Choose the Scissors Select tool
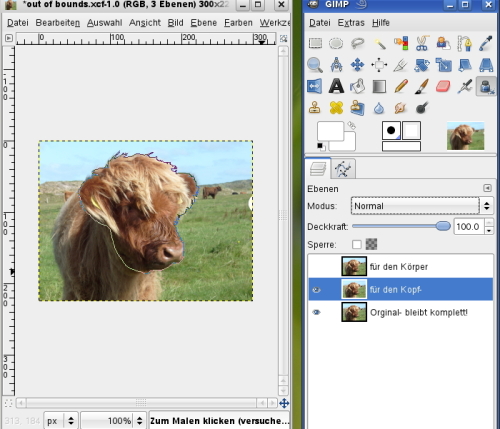Viewport: 500px width, 429px height. (x=422, y=43)
